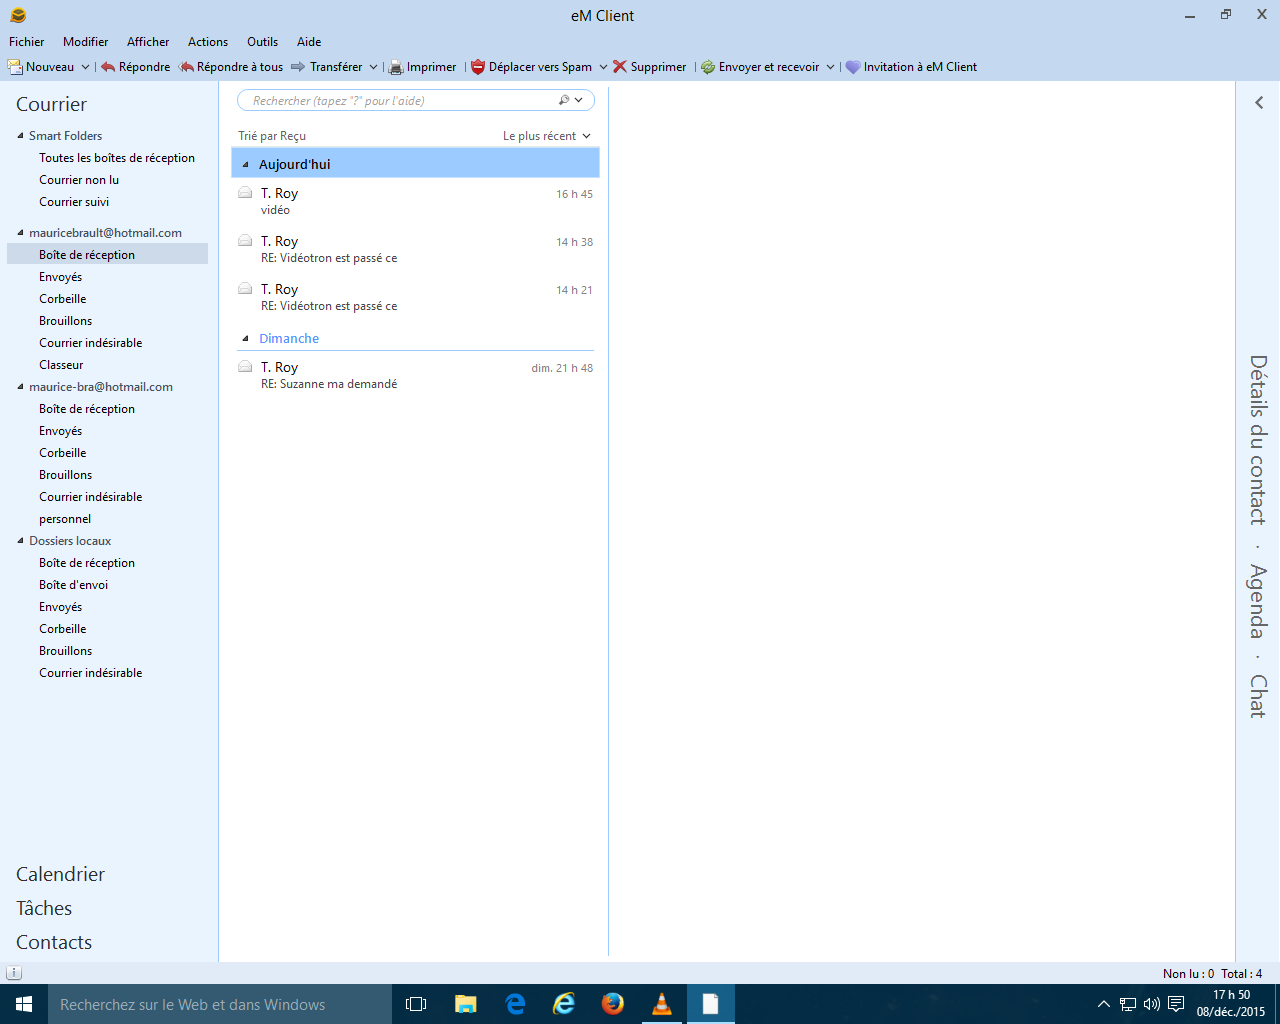Open File Explorer from taskbar
1280x1024 pixels.
[465, 1004]
